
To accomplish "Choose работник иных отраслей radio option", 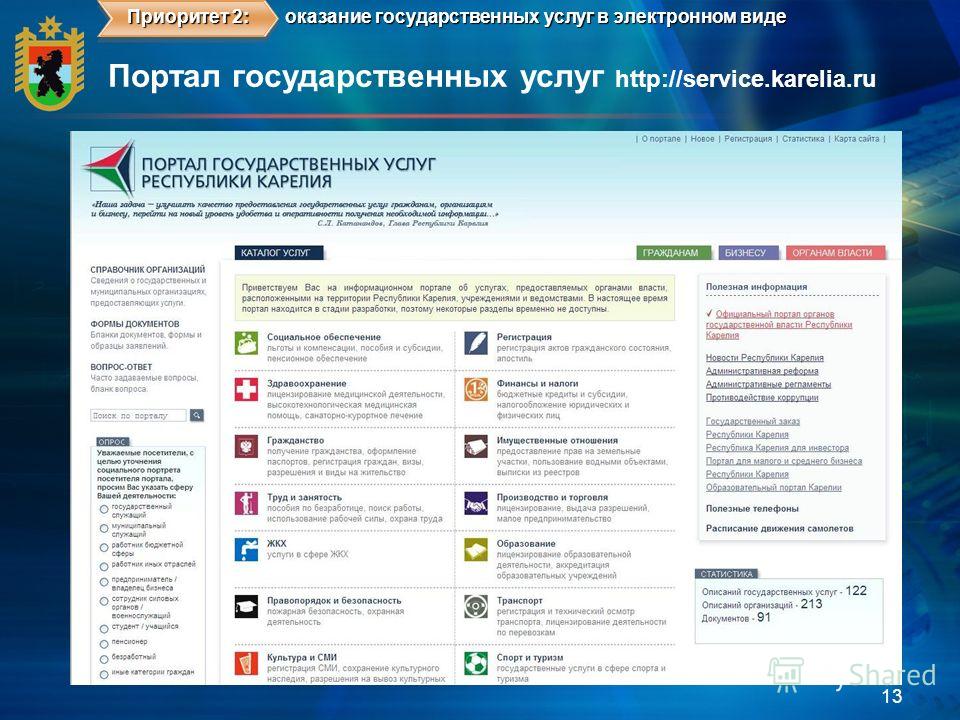I will pos(104,566).
